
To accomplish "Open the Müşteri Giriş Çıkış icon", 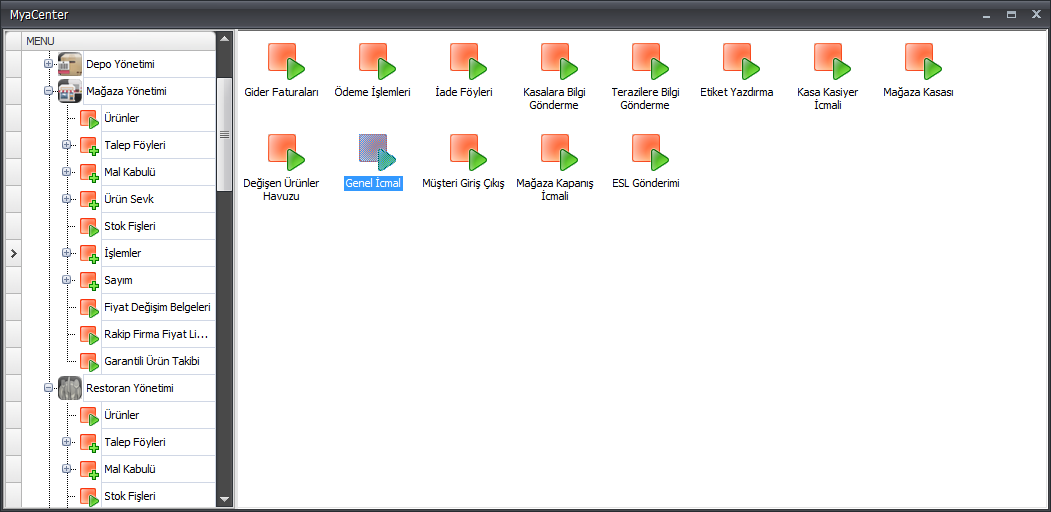I will click(469, 152).
